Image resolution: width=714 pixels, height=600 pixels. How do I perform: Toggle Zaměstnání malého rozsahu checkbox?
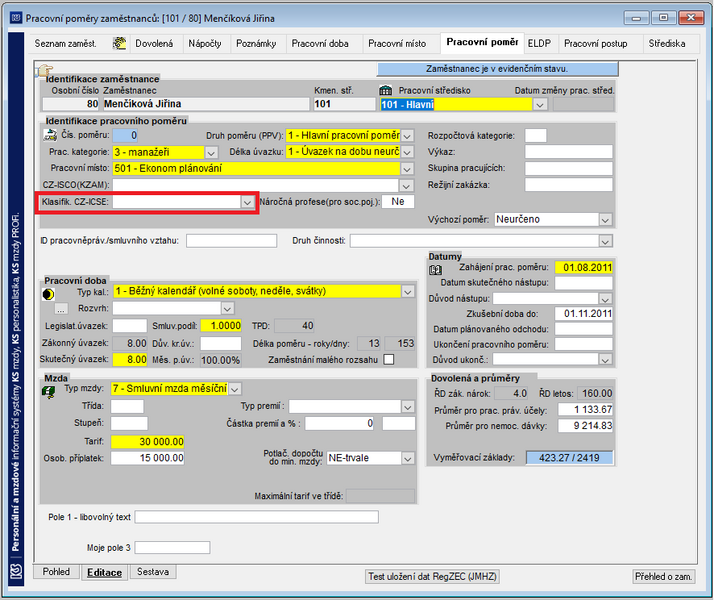tap(388, 360)
